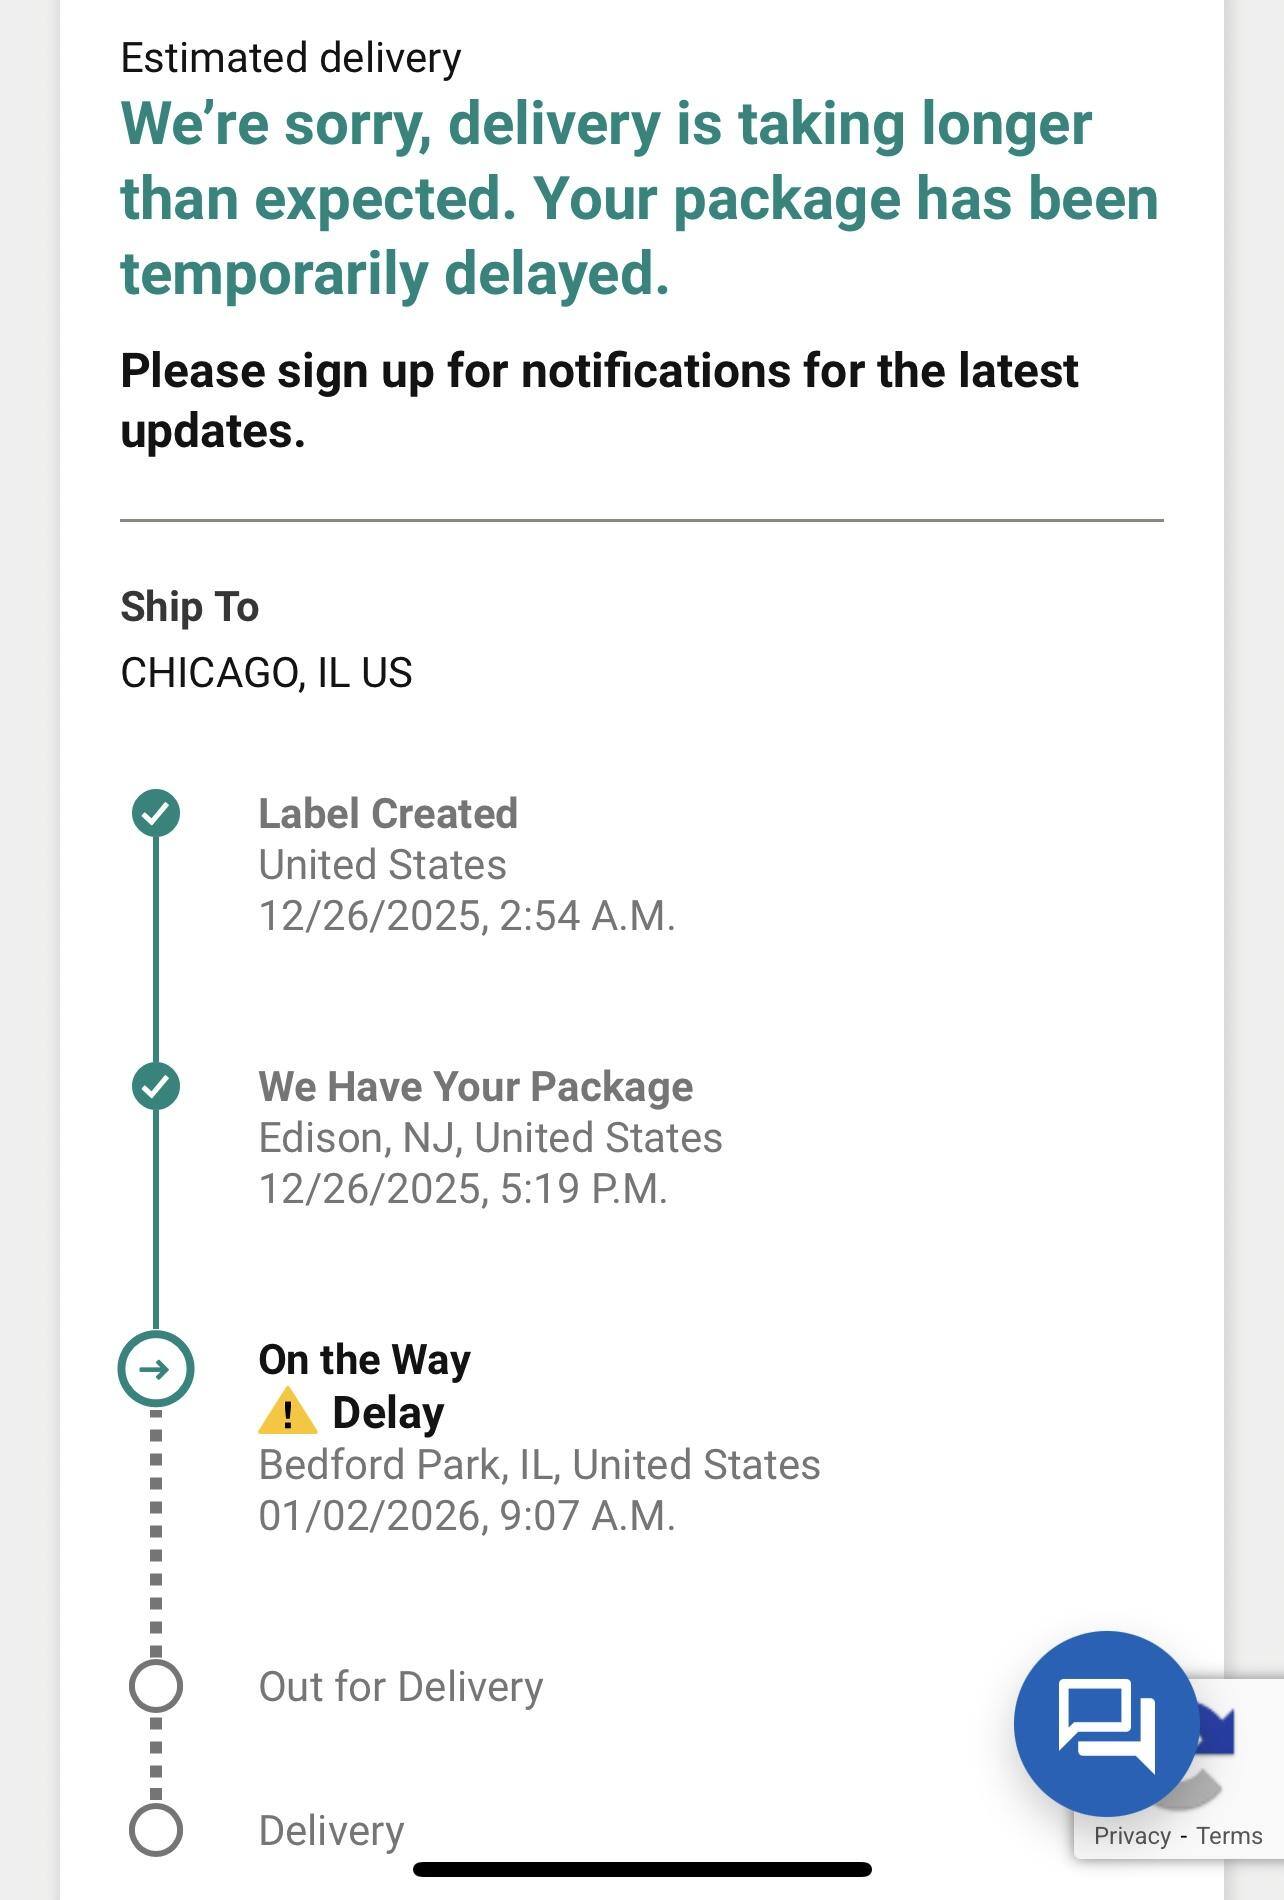
Task: Open the reCAPTCHA Terms link
Action: (1229, 1836)
